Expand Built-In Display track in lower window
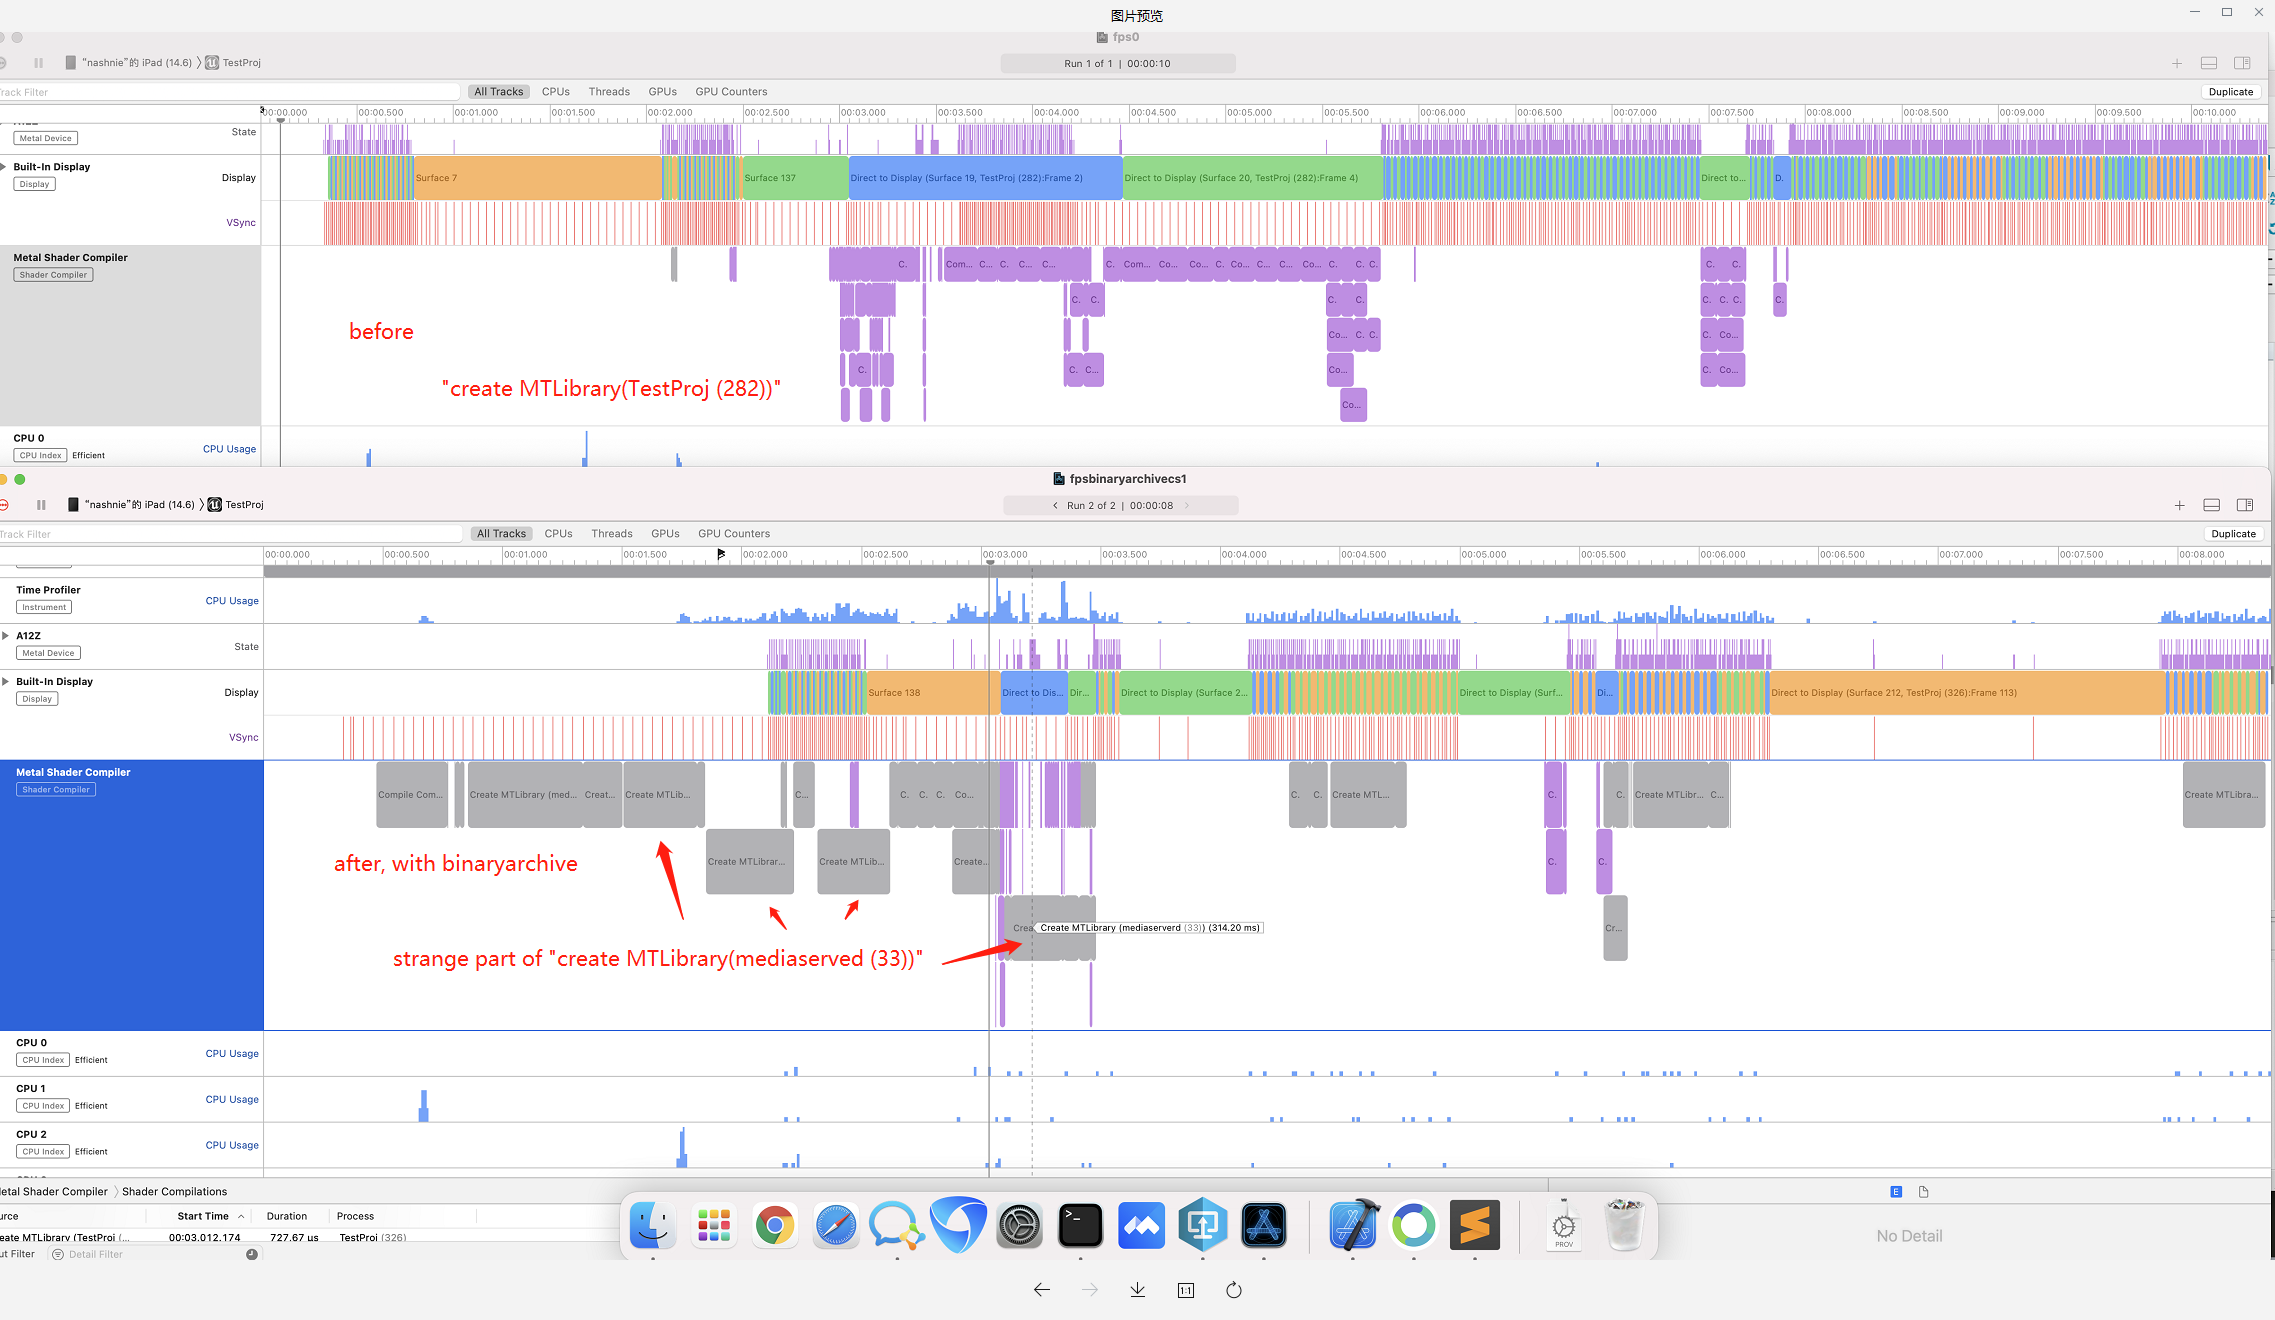Viewport: 2275px width, 1320px height. click(6, 682)
